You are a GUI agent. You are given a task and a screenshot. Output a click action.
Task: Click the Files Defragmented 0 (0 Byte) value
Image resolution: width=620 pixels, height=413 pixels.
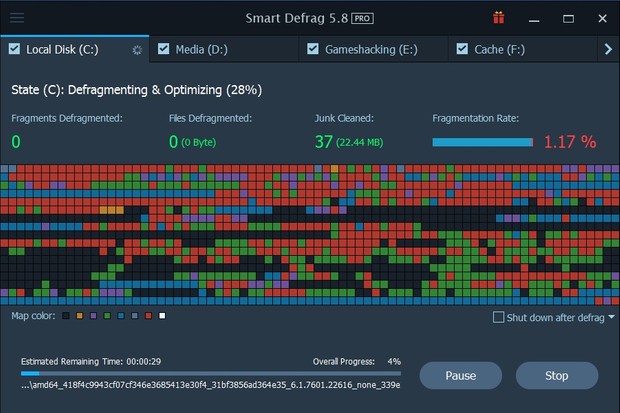pyautogui.click(x=193, y=142)
